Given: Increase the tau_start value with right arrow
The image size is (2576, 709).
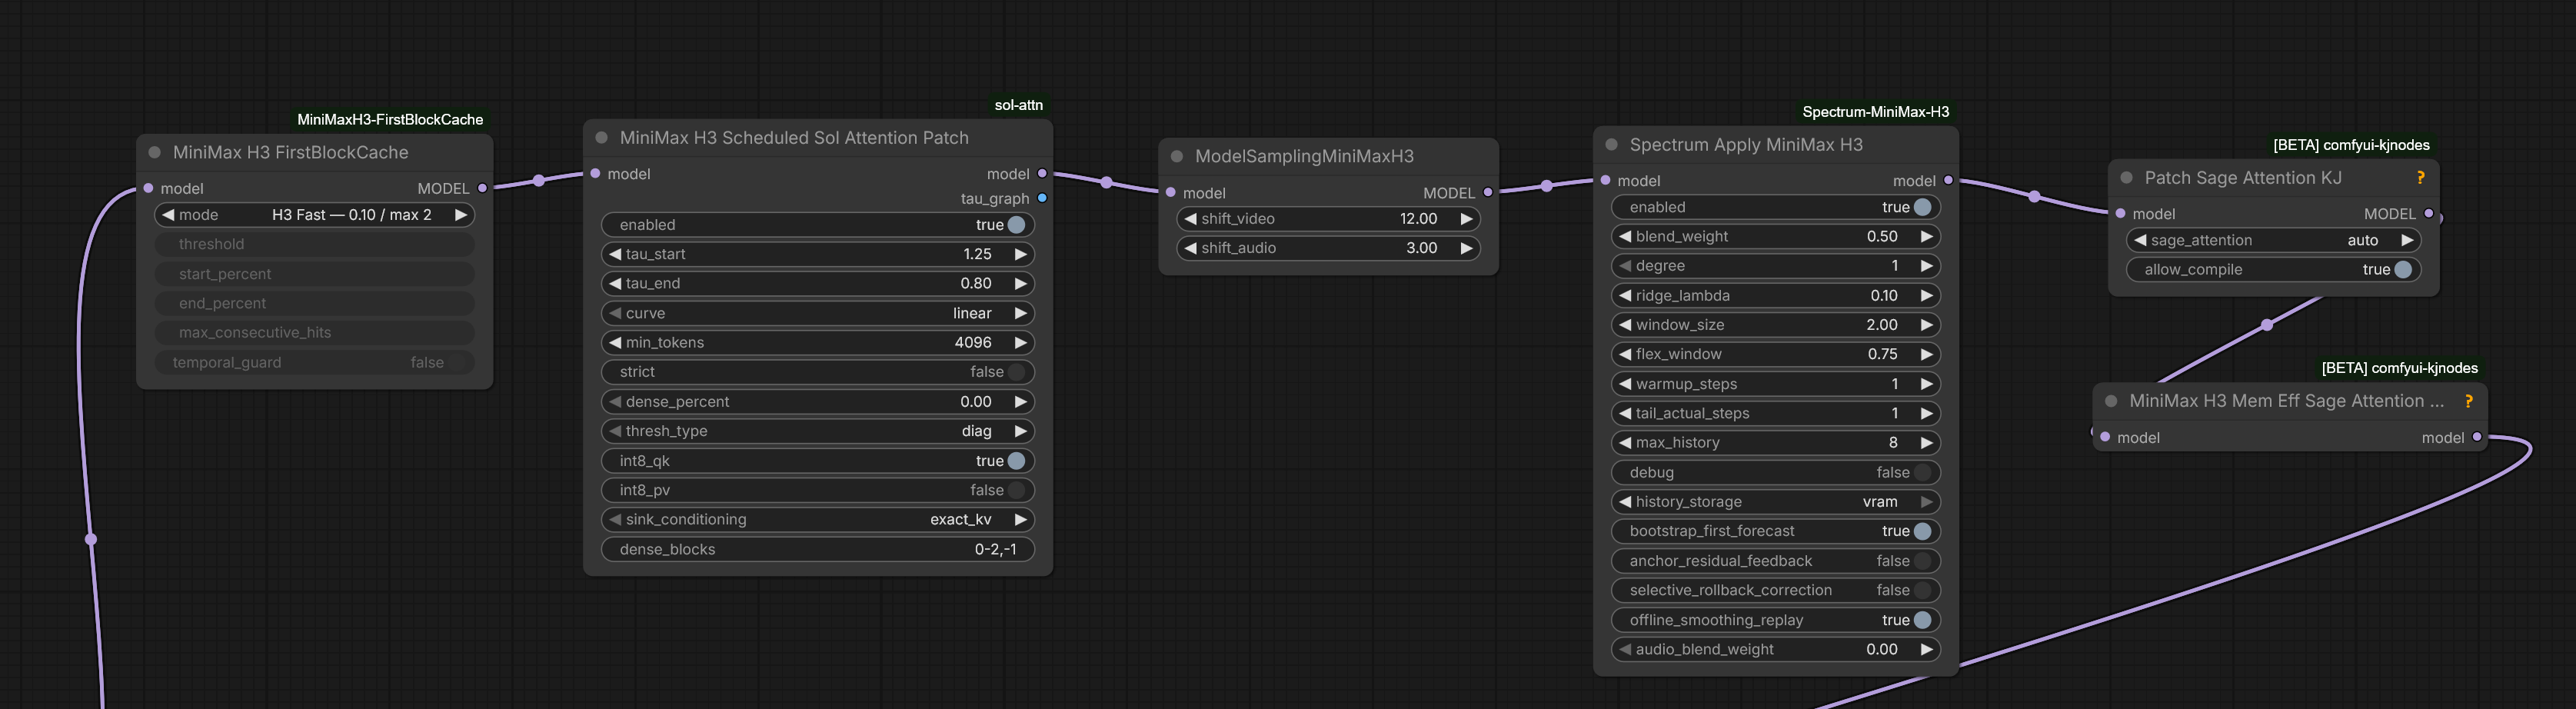Looking at the screenshot, I should click(1020, 254).
